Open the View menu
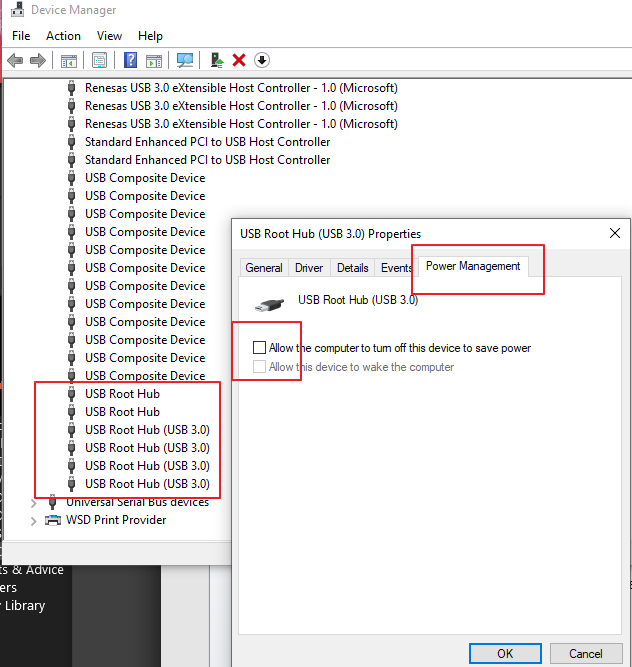Viewport: 632px width, 667px height. point(109,36)
